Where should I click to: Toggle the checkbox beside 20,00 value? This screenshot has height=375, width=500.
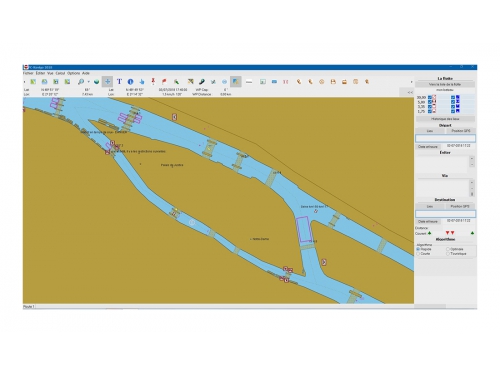tap(430, 97)
